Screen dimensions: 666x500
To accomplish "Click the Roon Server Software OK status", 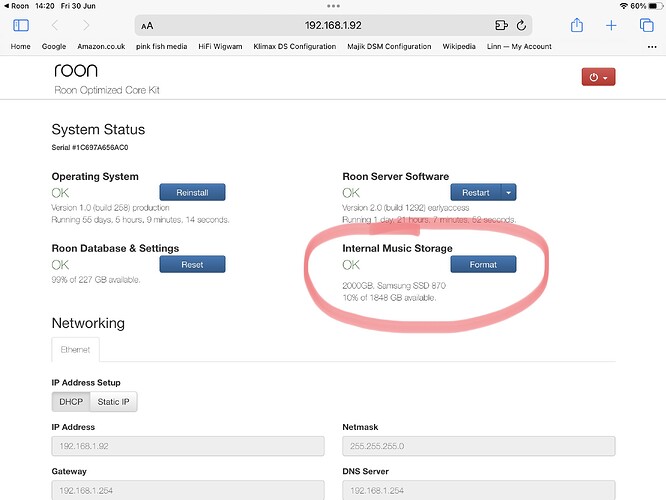I will (x=351, y=193).
